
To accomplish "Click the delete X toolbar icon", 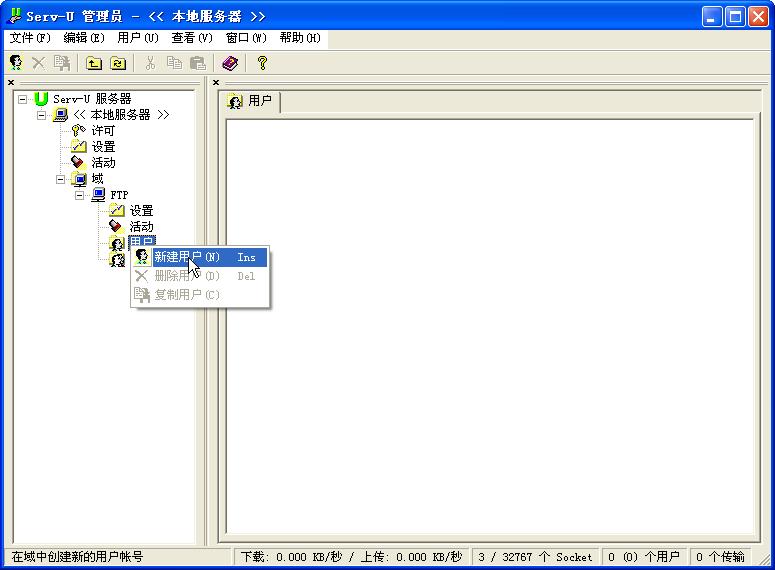I will [x=39, y=63].
